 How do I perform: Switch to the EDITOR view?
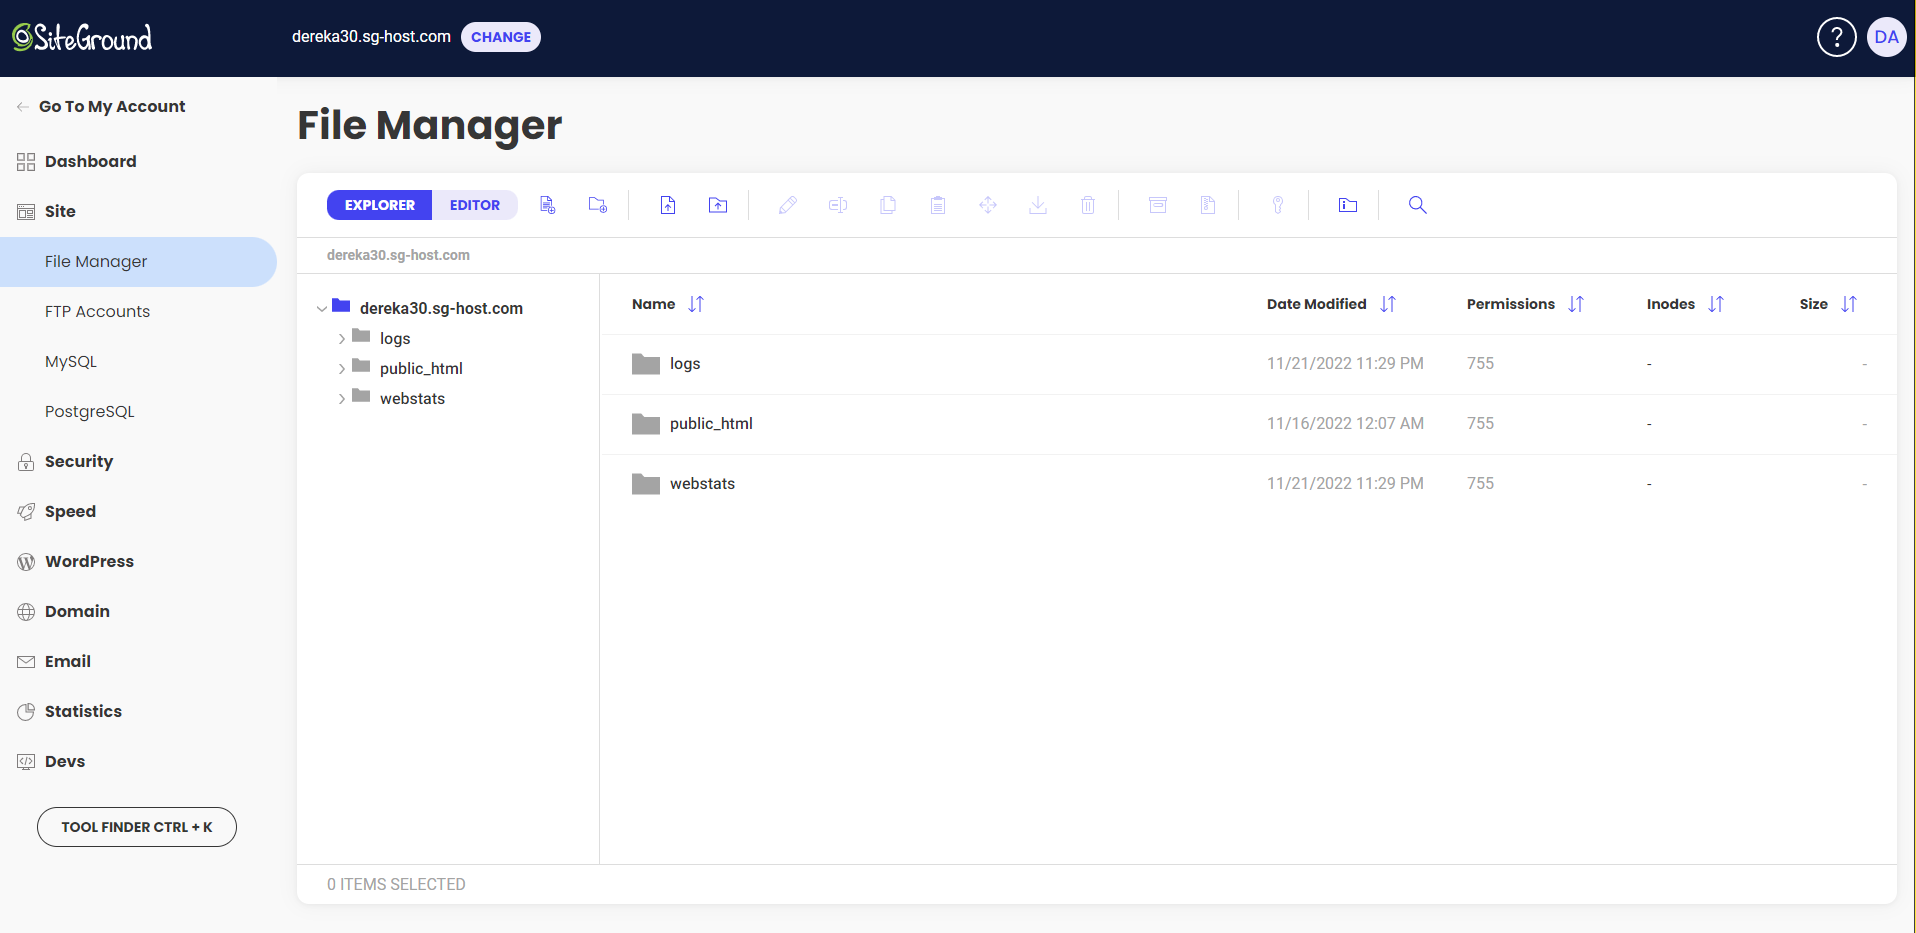475,205
